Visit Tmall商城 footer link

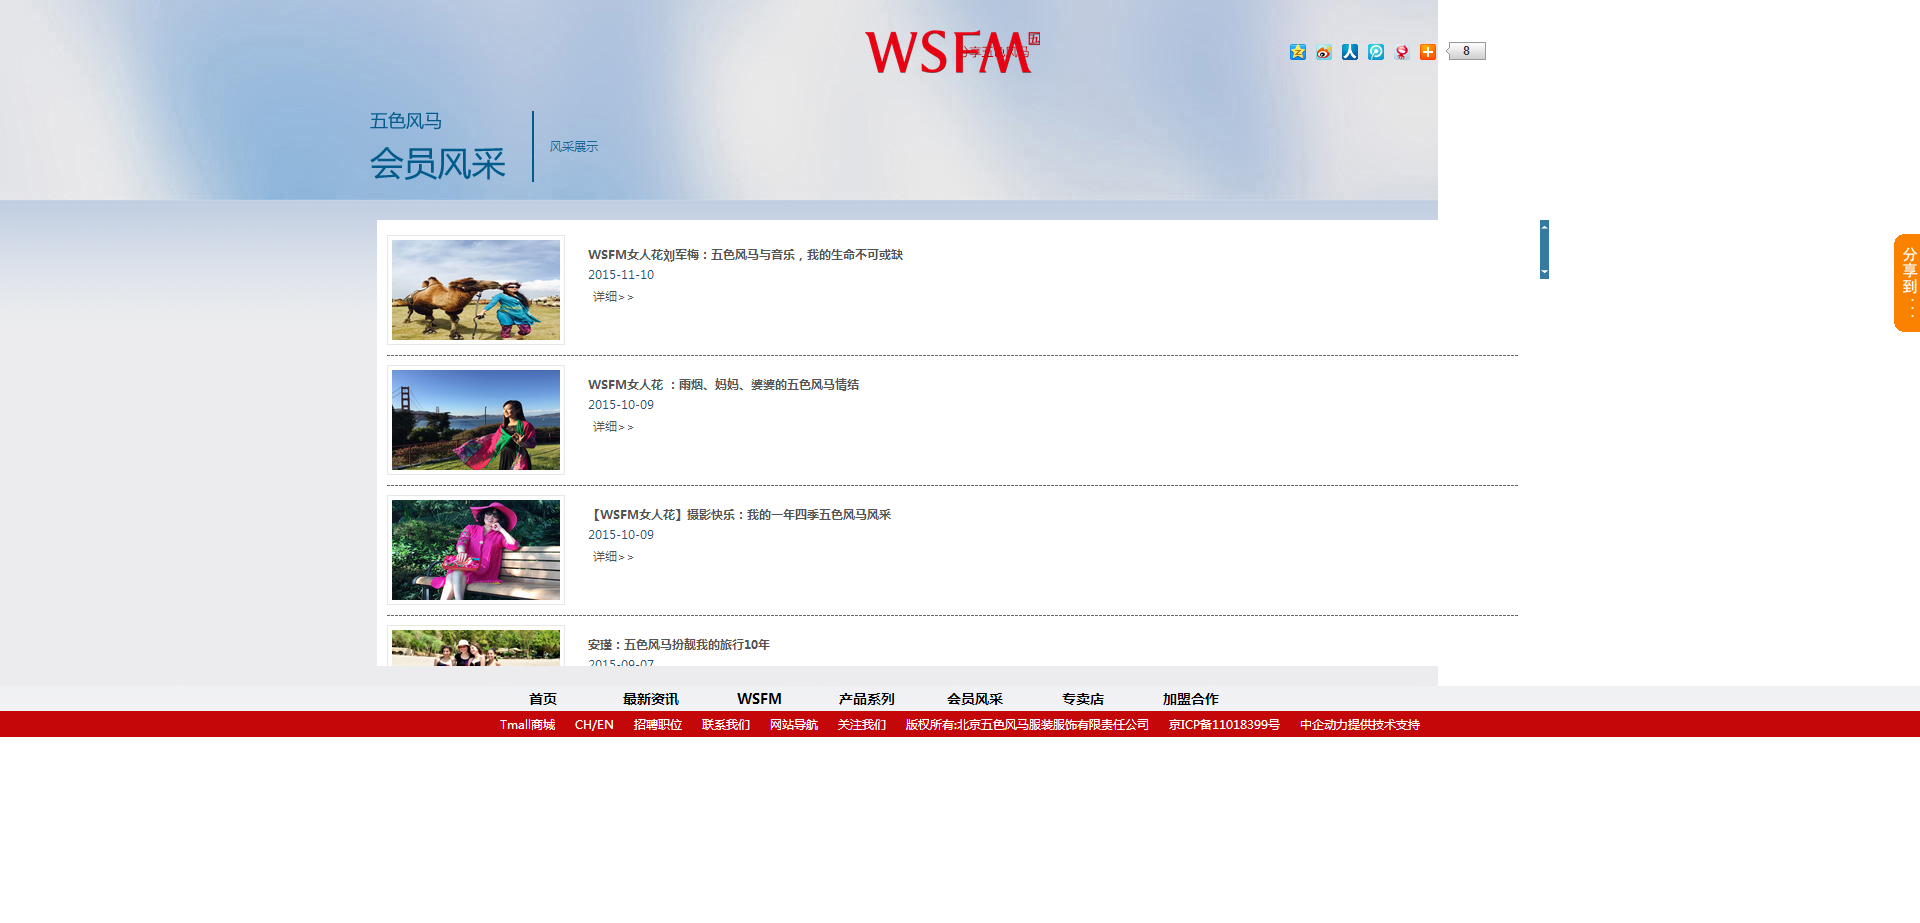[x=527, y=725]
